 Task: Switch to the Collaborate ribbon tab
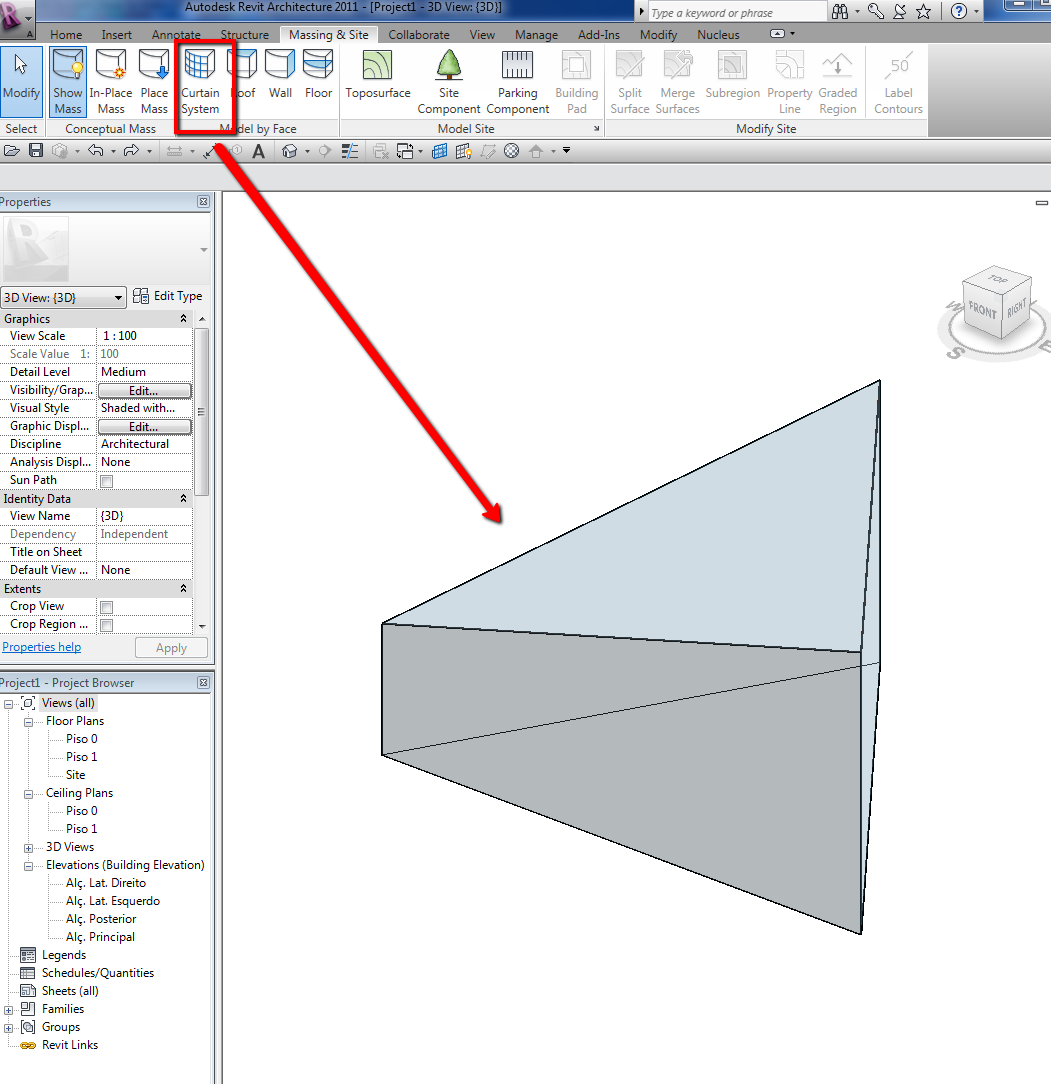pyautogui.click(x=419, y=34)
